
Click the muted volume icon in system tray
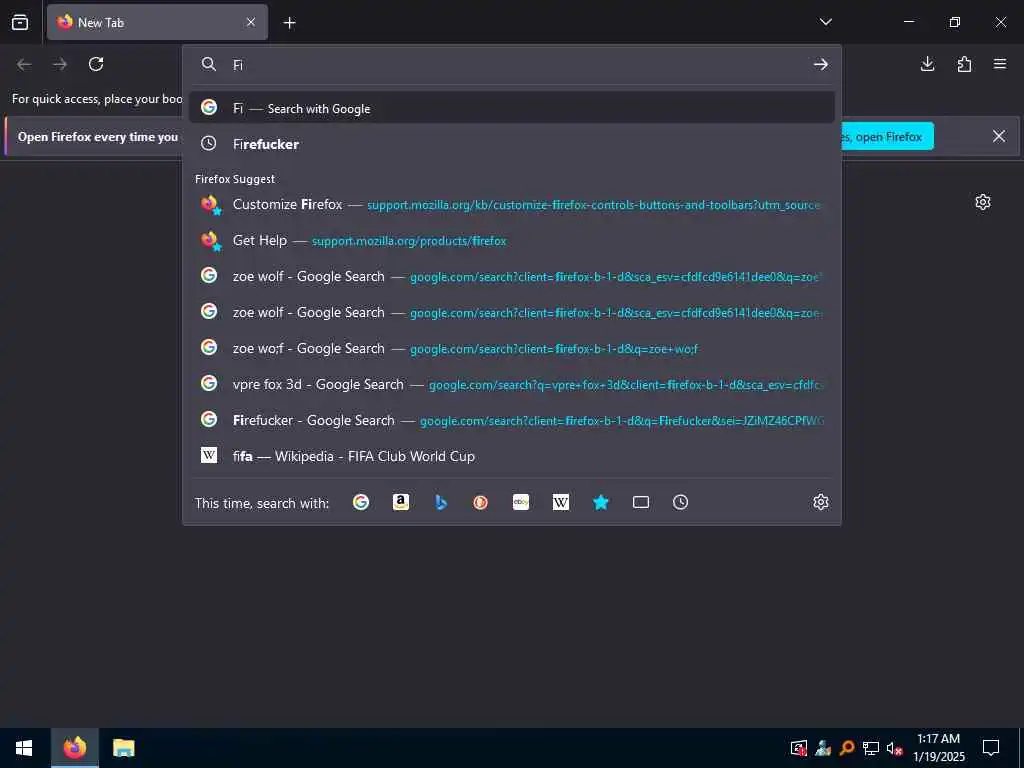[x=894, y=748]
